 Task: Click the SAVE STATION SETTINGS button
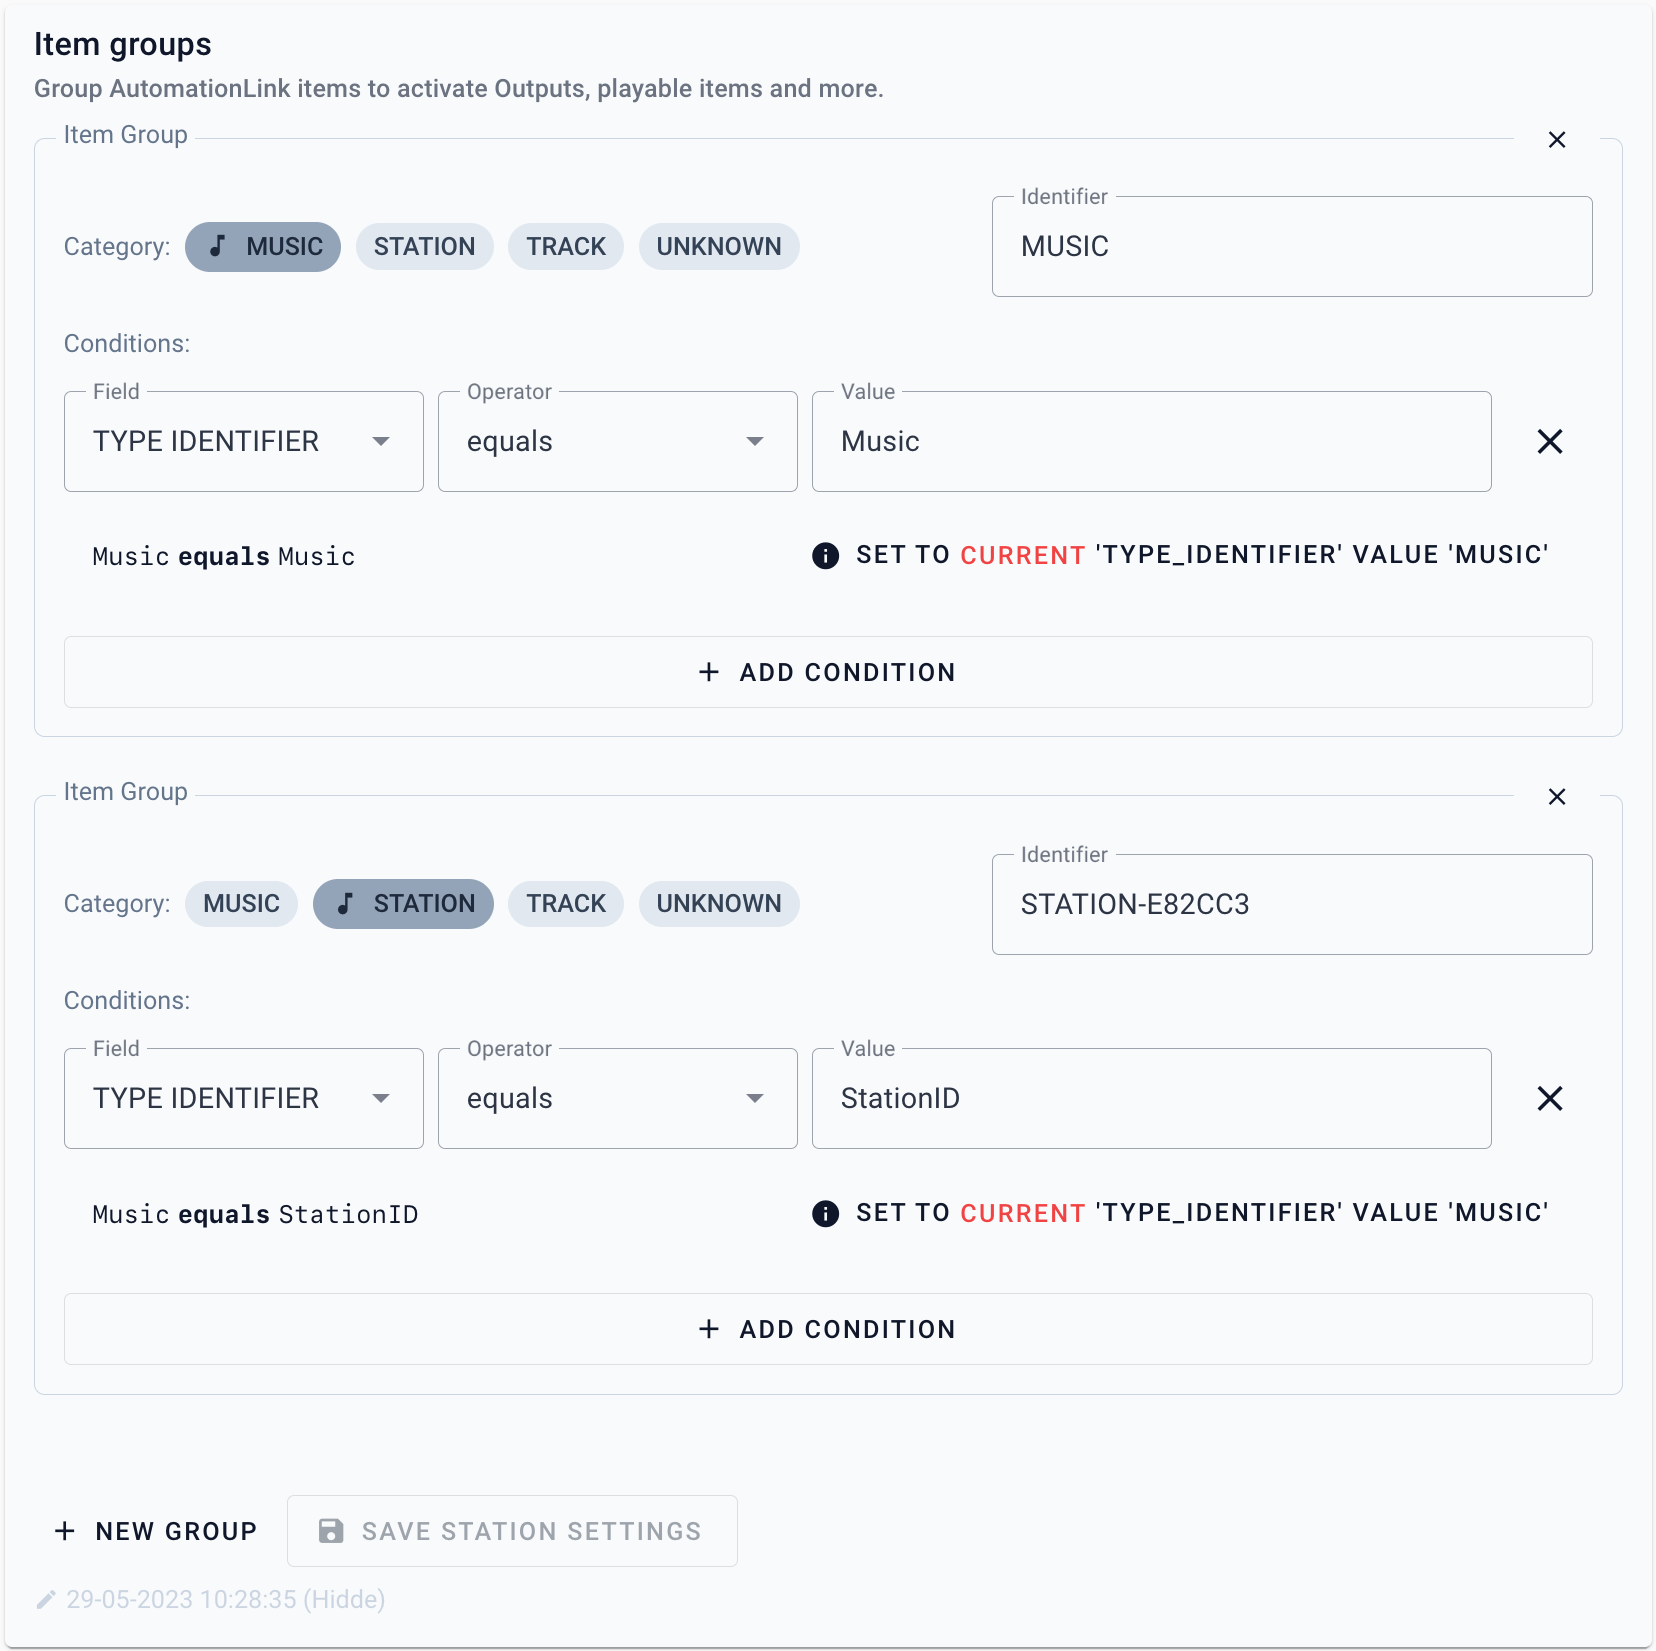pos(512,1531)
